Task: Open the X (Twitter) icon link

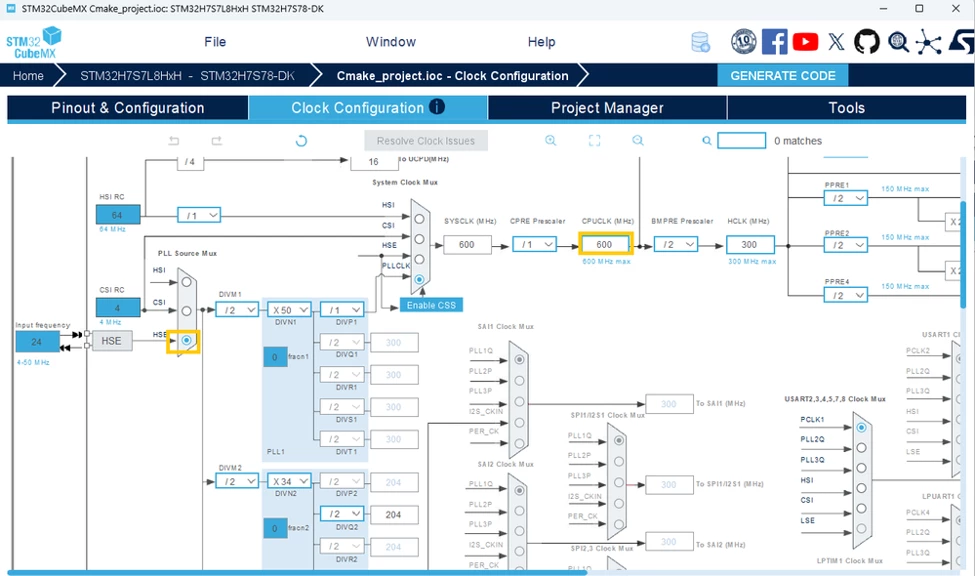Action: pos(836,42)
